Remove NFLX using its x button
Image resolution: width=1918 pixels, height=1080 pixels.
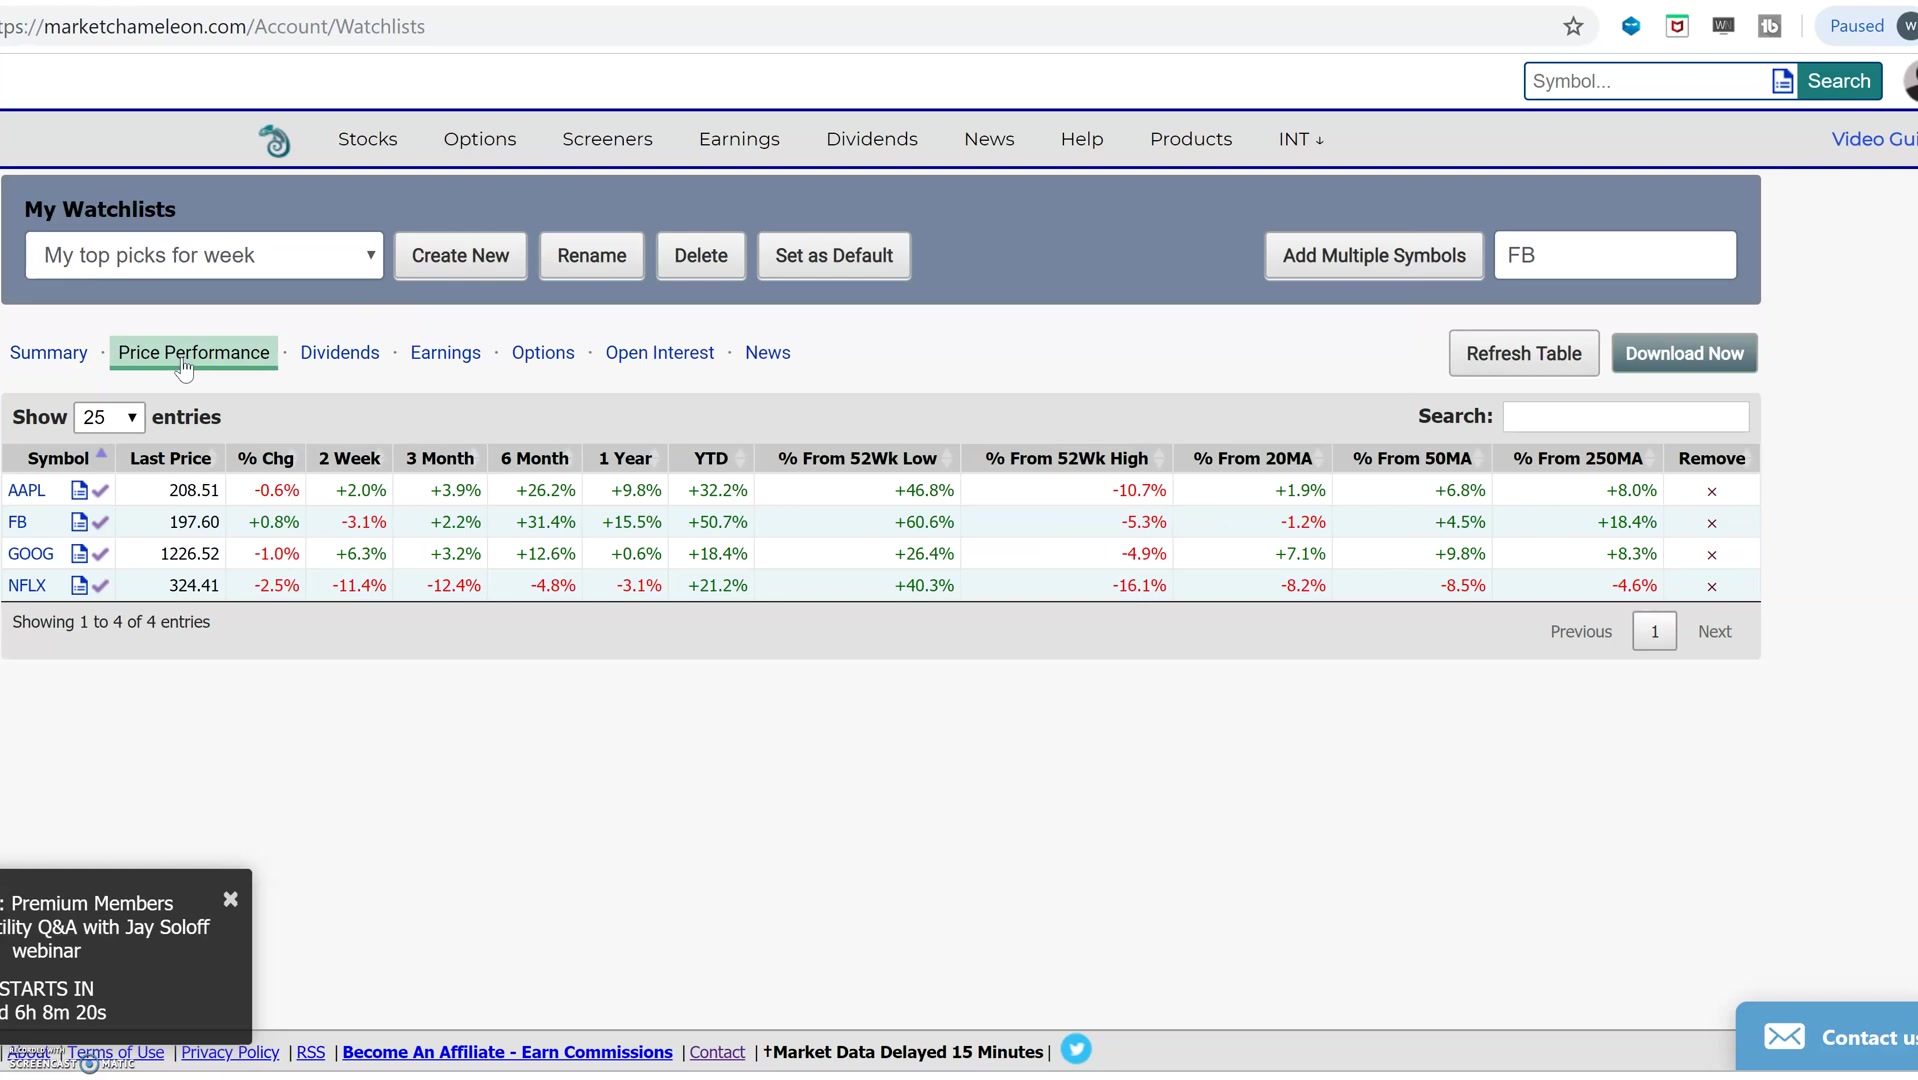click(x=1711, y=586)
